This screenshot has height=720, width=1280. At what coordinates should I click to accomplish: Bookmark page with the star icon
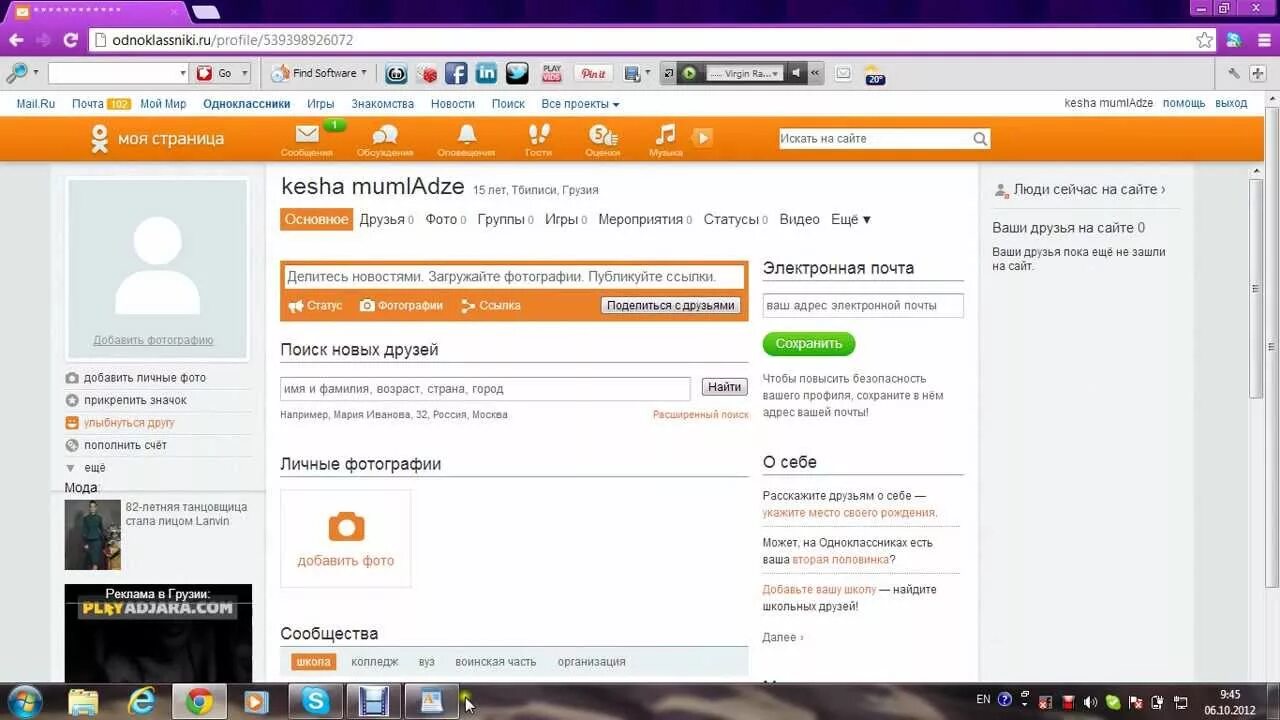pyautogui.click(x=1205, y=40)
